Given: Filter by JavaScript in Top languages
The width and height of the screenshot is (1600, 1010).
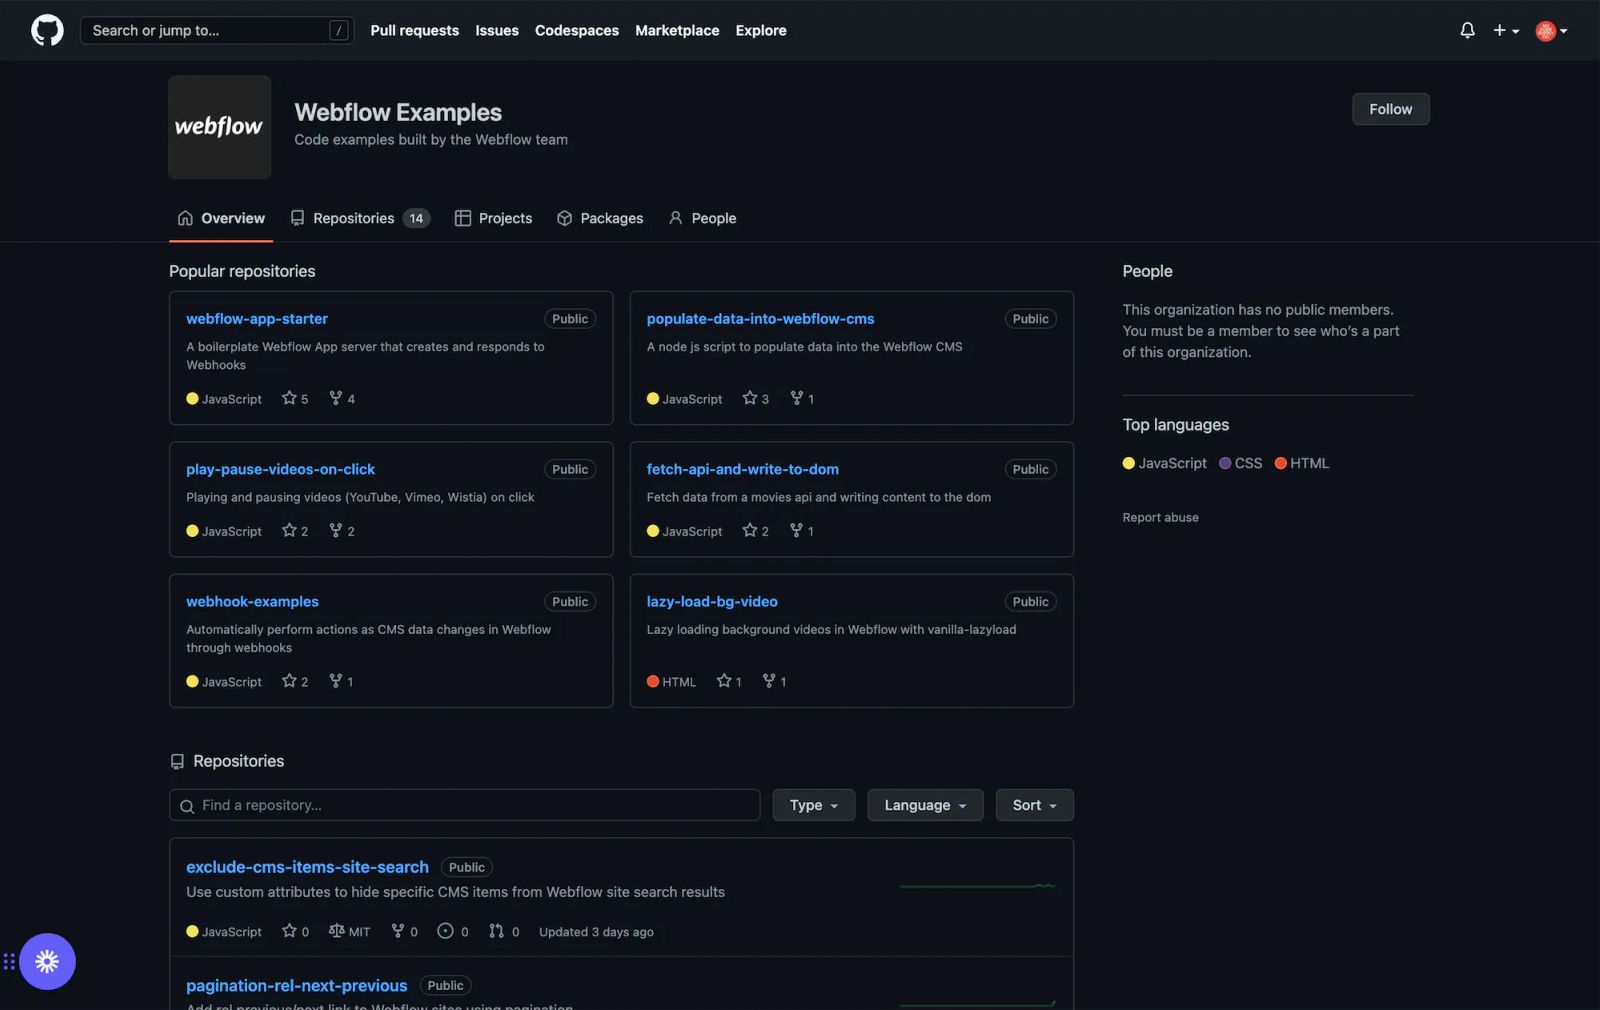Looking at the screenshot, I should click(x=1164, y=463).
